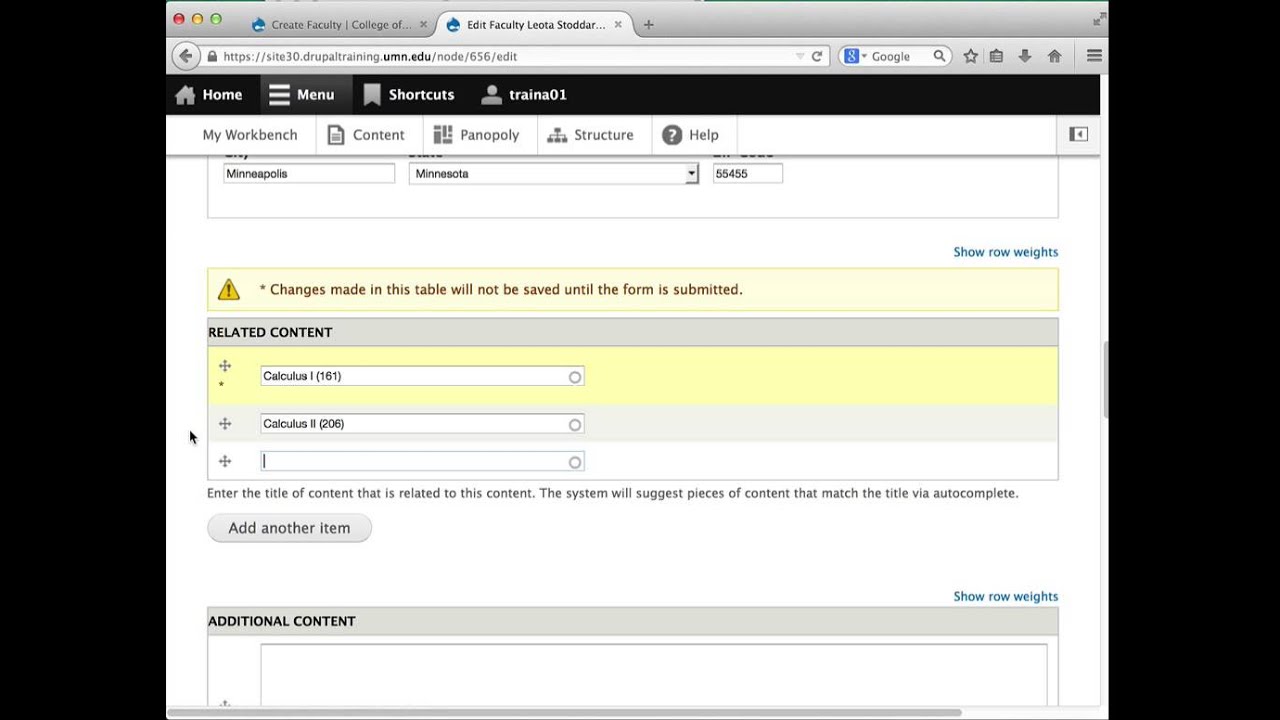This screenshot has width=1280, height=720.
Task: Grab the drag handle for Calculus II row
Action: [x=225, y=424]
